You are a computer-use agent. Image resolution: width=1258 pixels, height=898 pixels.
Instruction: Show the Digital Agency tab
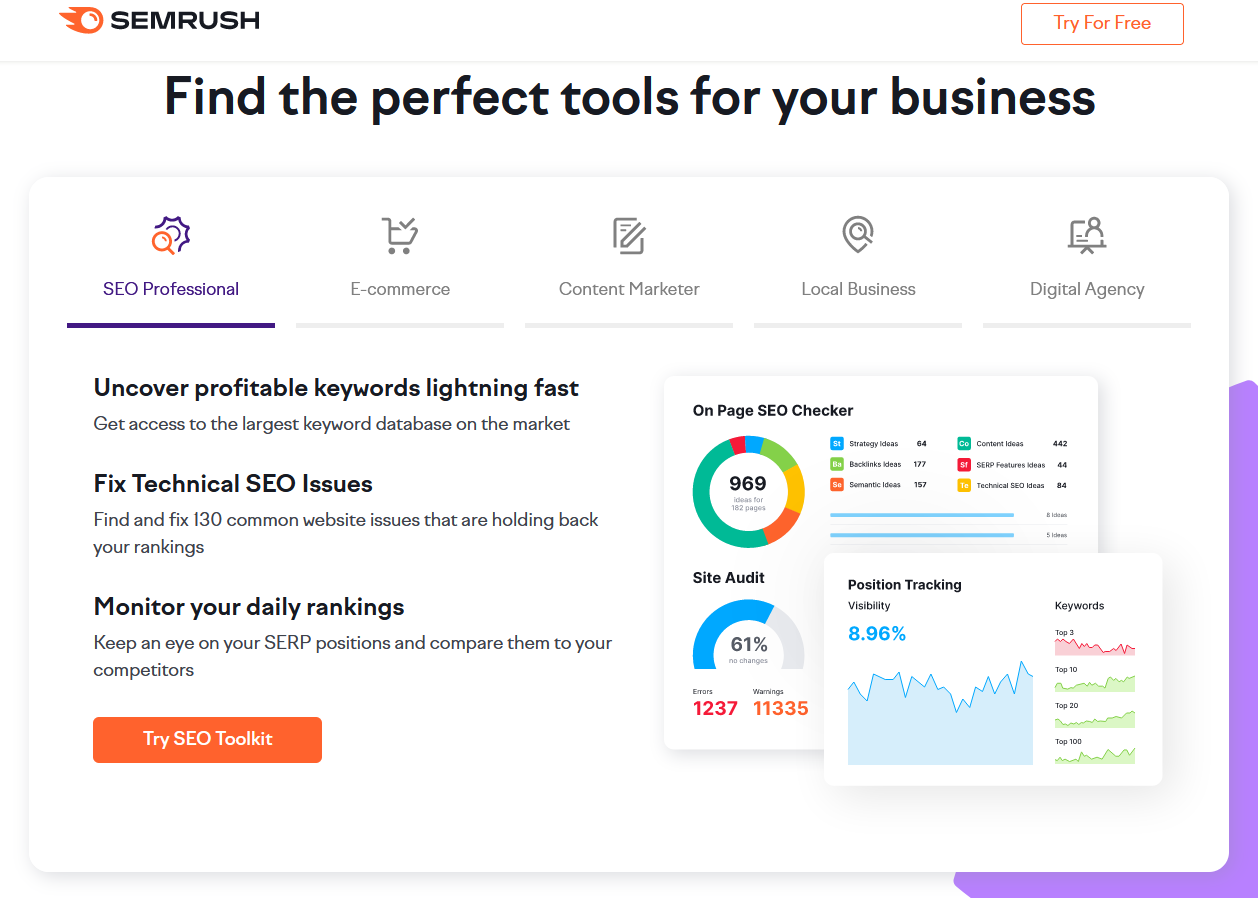coord(1087,289)
